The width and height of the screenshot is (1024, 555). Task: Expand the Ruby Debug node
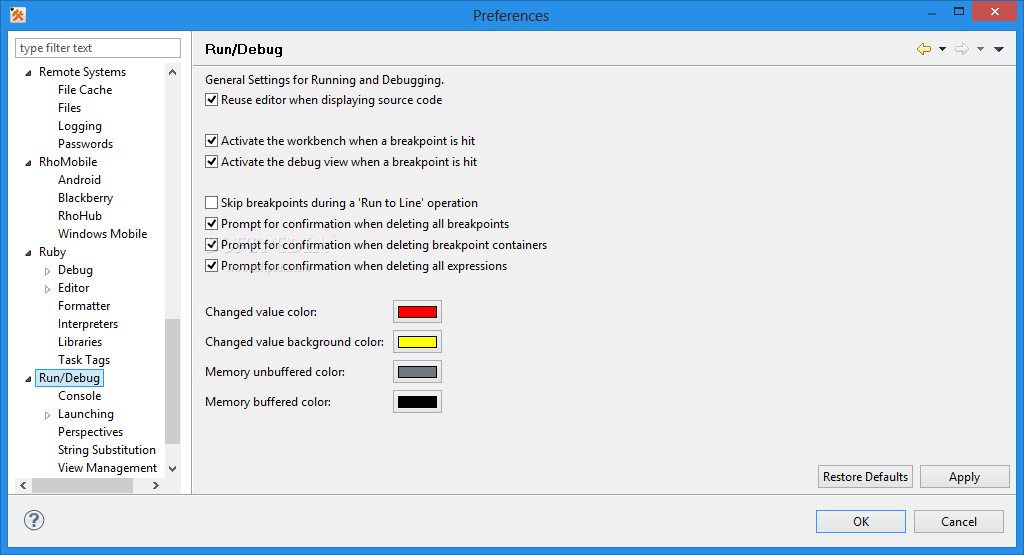tap(47, 271)
